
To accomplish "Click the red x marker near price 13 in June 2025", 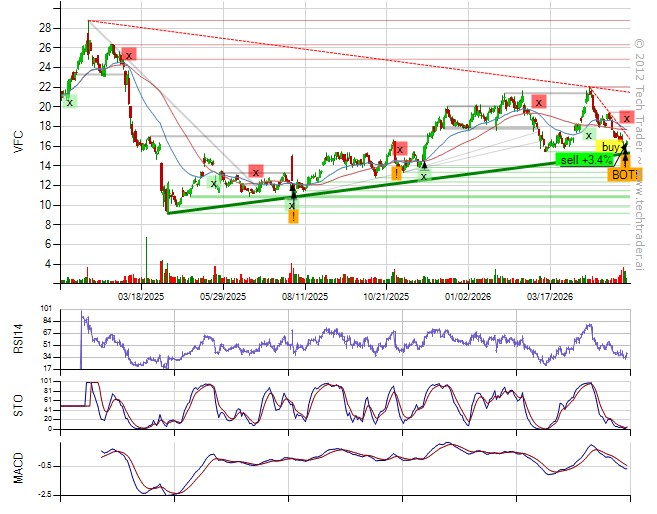I will [256, 172].
